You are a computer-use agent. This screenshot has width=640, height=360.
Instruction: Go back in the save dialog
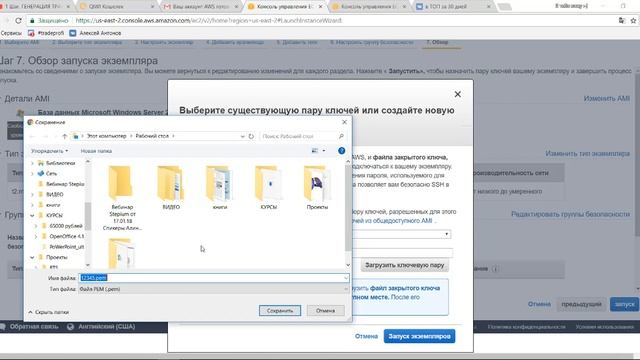click(33, 136)
